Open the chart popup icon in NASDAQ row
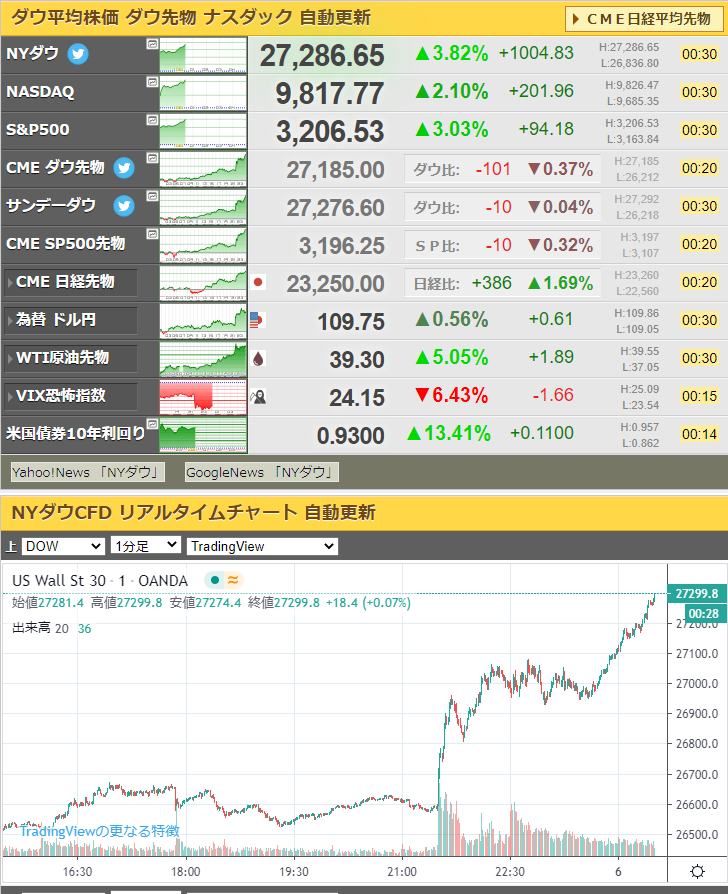The image size is (728, 894). coord(152,82)
